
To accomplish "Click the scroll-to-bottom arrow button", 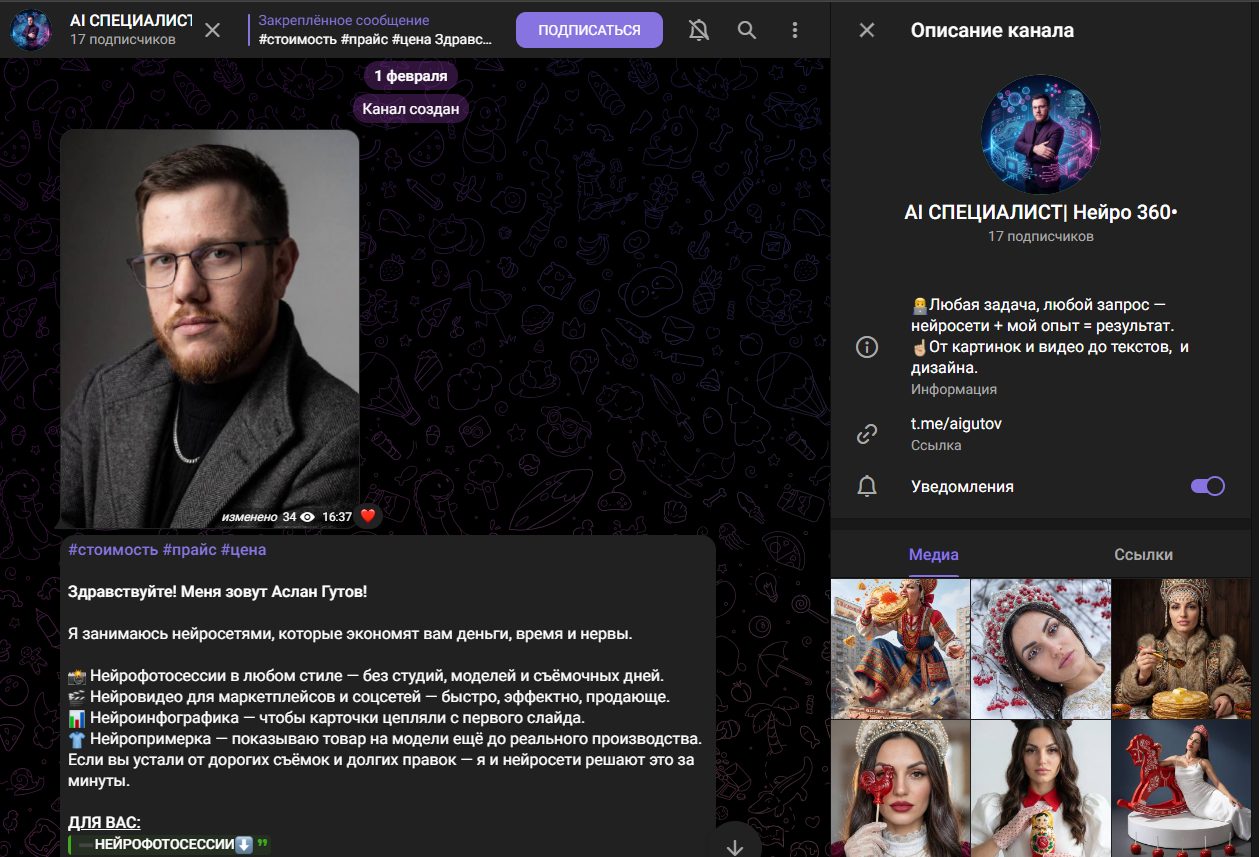I will (736, 845).
